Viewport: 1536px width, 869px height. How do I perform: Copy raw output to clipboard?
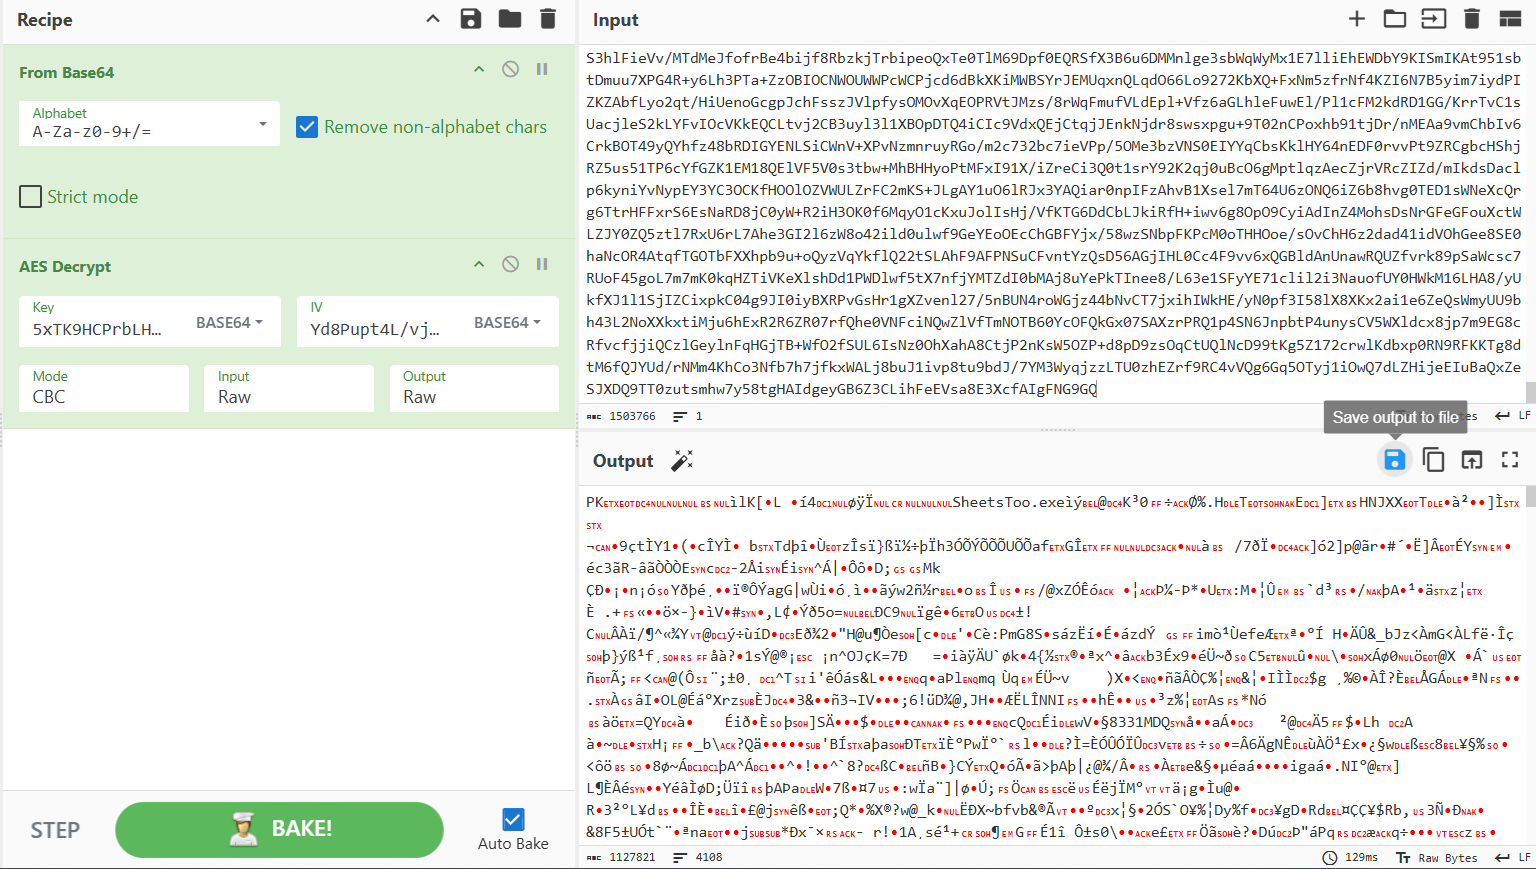coord(1433,460)
